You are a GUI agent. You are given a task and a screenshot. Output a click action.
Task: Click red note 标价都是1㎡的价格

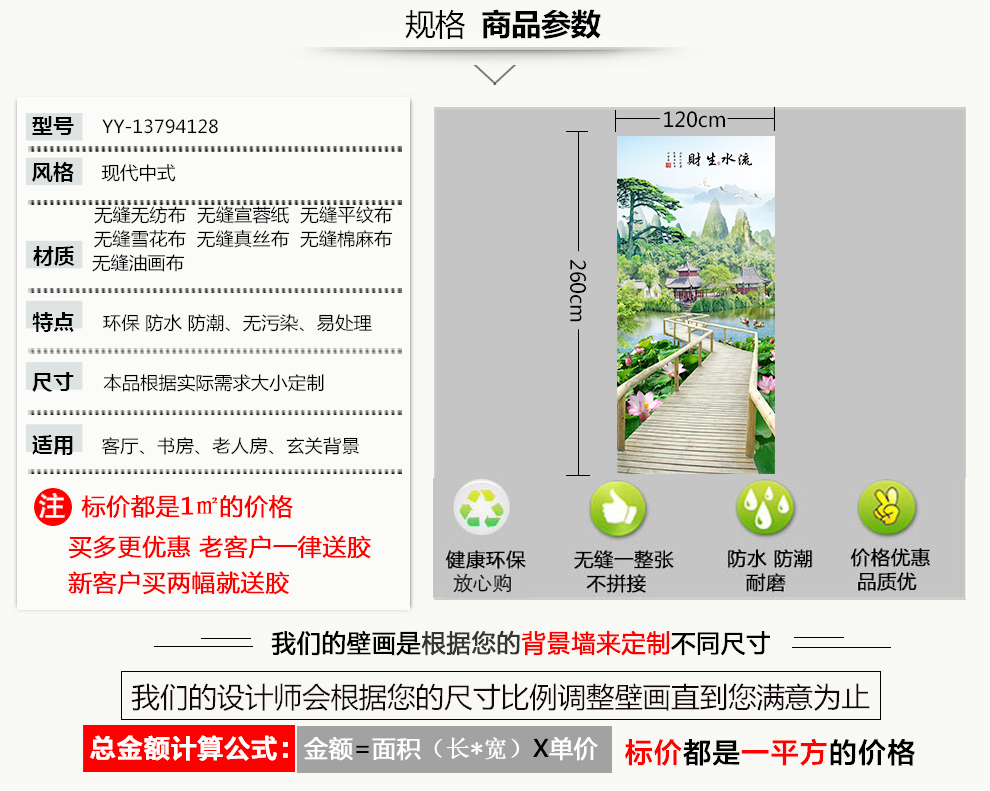click(187, 507)
